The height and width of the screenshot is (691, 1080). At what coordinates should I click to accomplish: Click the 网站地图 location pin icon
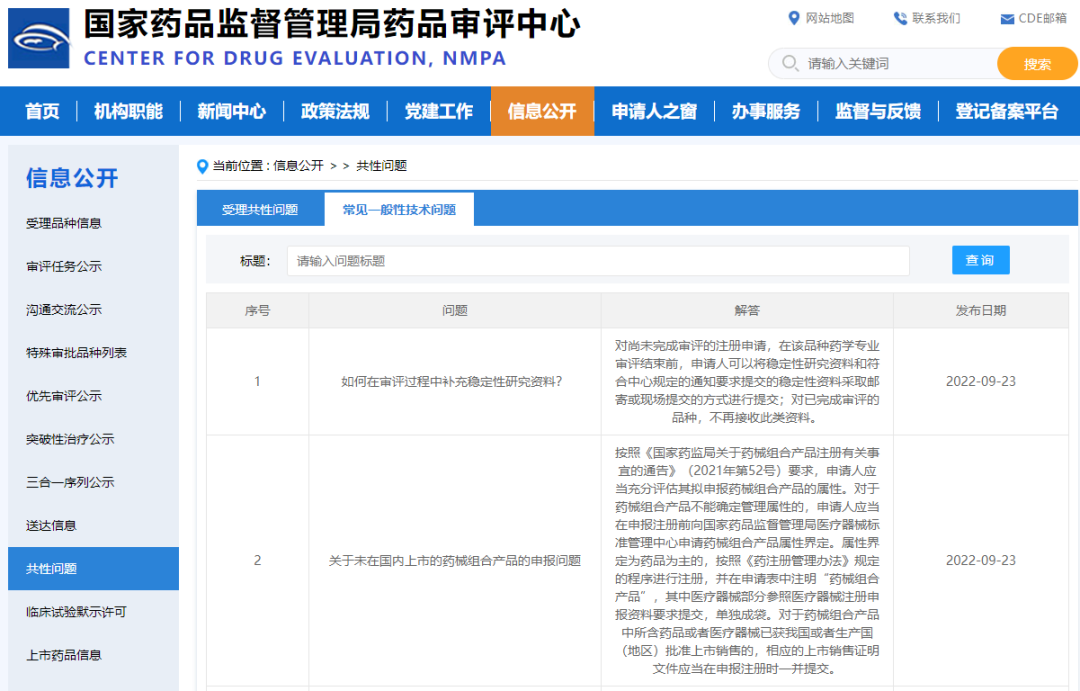coord(793,17)
